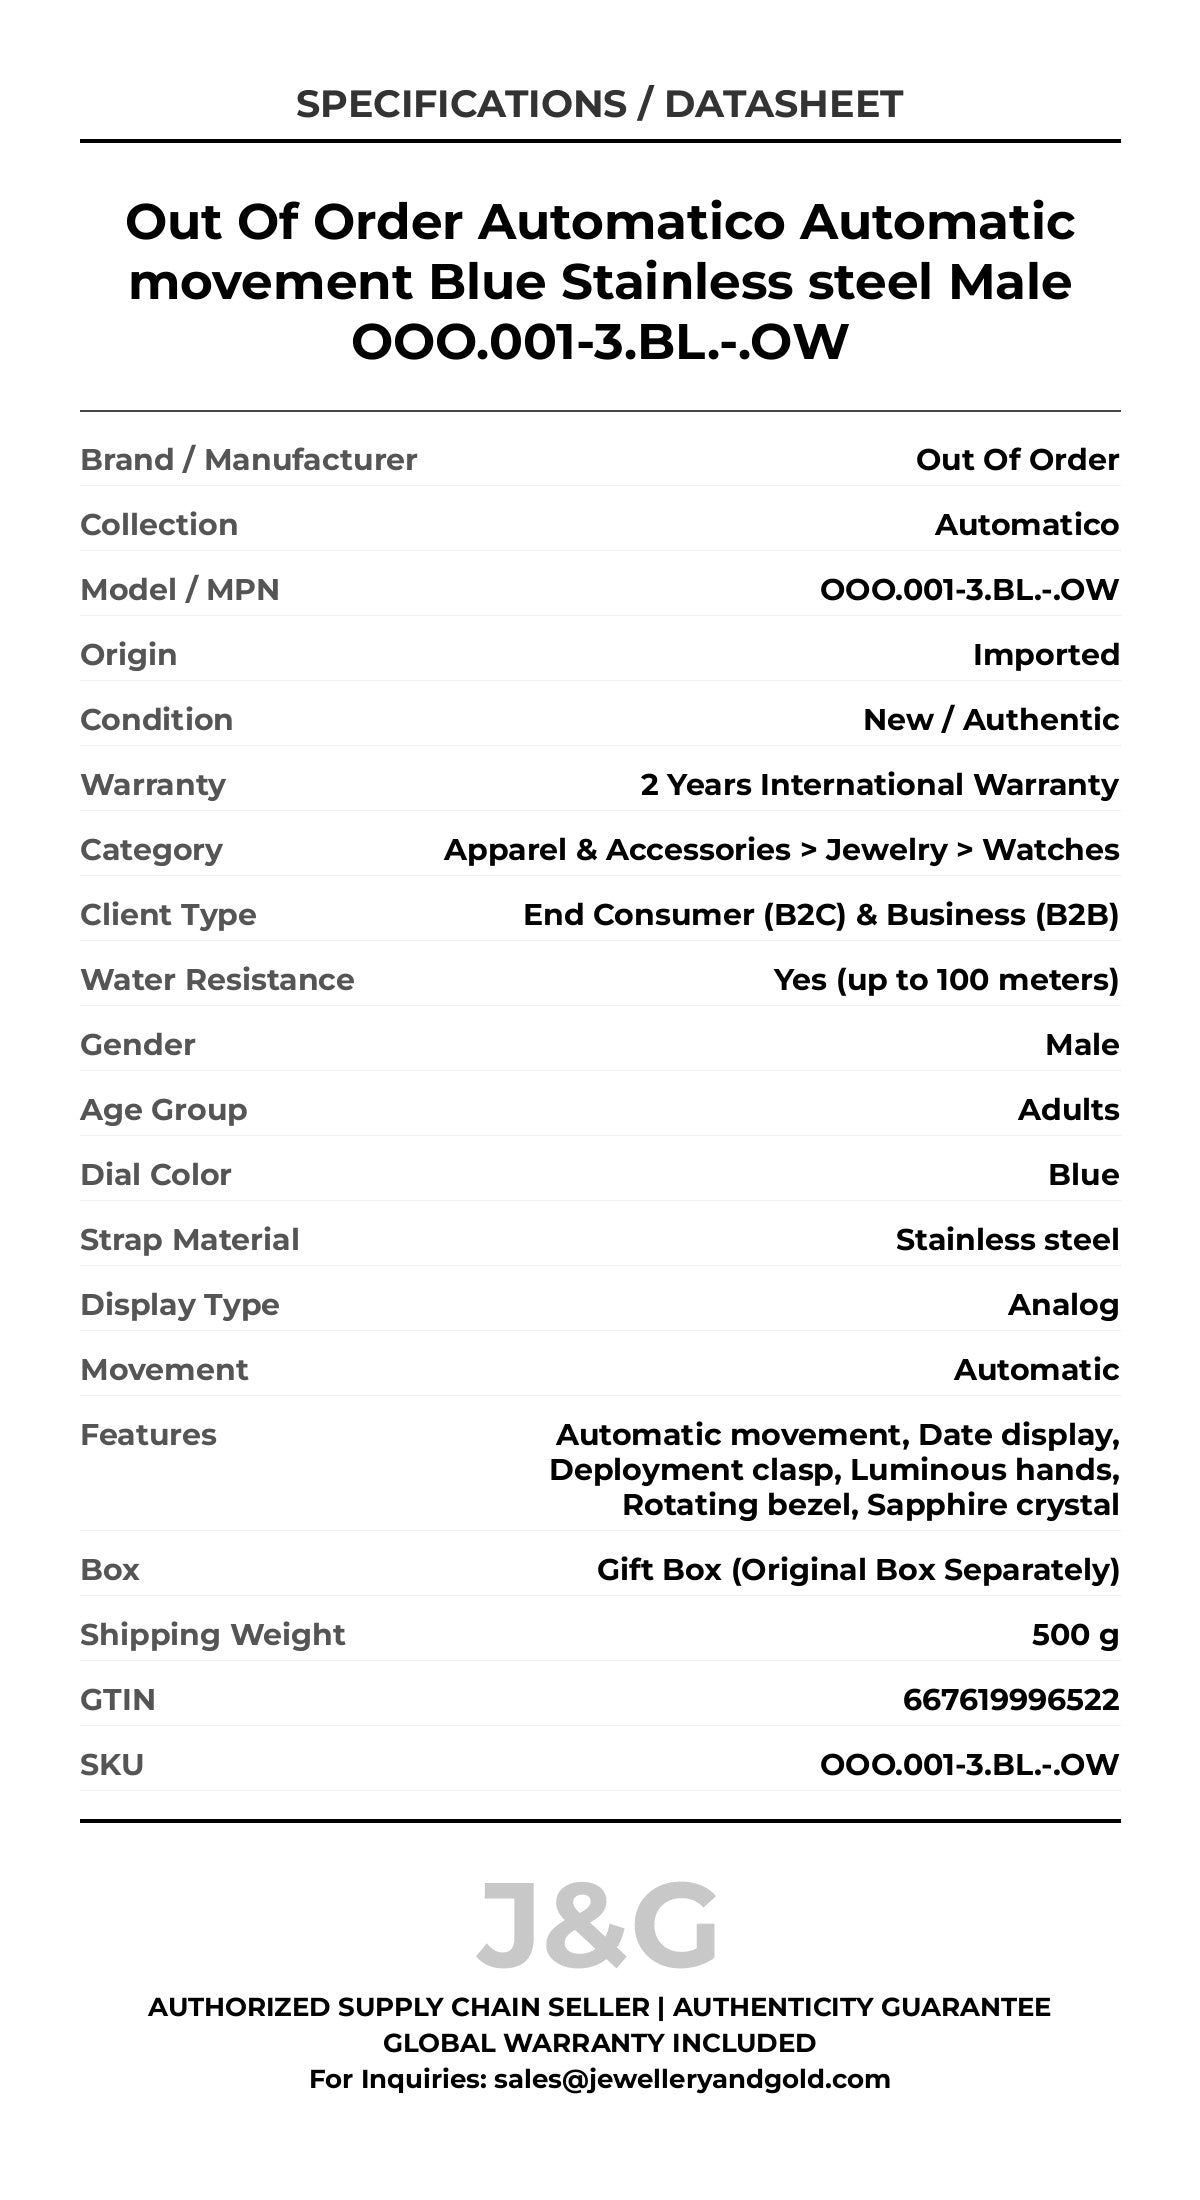The image size is (1200, 2200).
Task: Select the GTIN number 667619996522
Action: click(1010, 1700)
